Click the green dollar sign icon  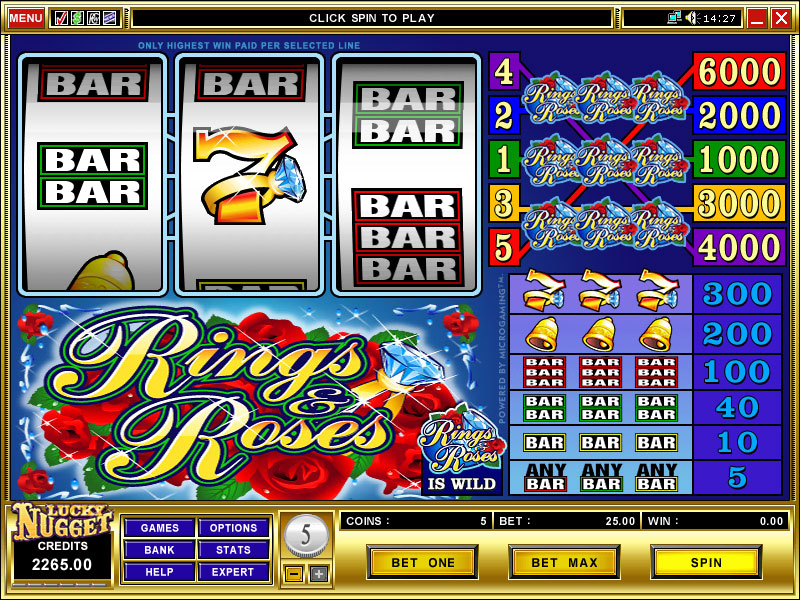(x=77, y=18)
